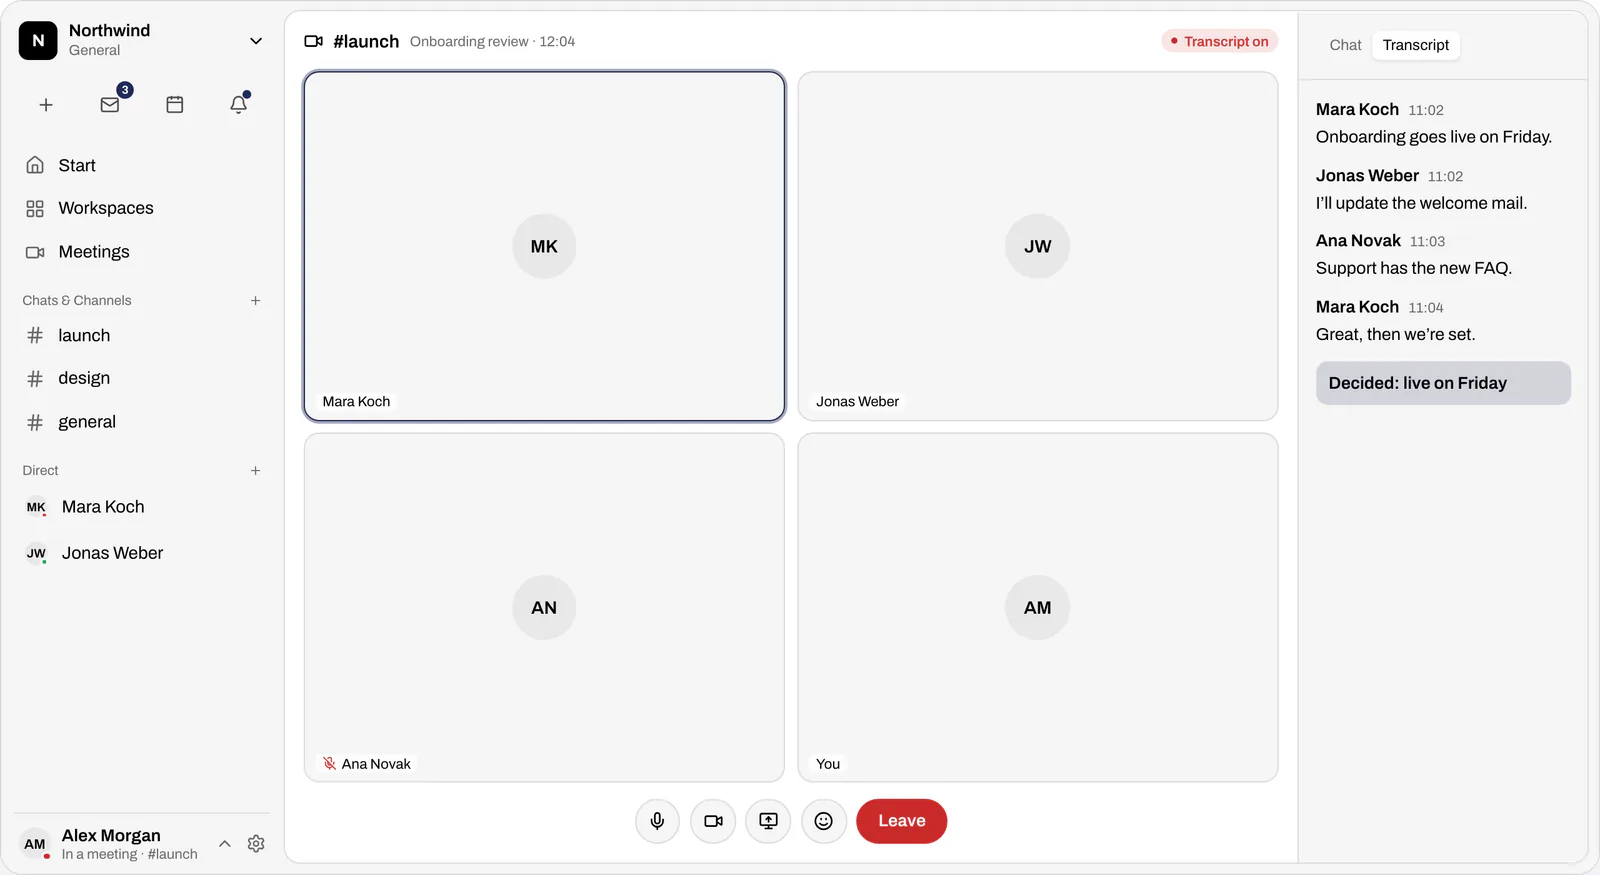Start a new Direct message with plus
This screenshot has width=1600, height=875.
[x=256, y=470]
